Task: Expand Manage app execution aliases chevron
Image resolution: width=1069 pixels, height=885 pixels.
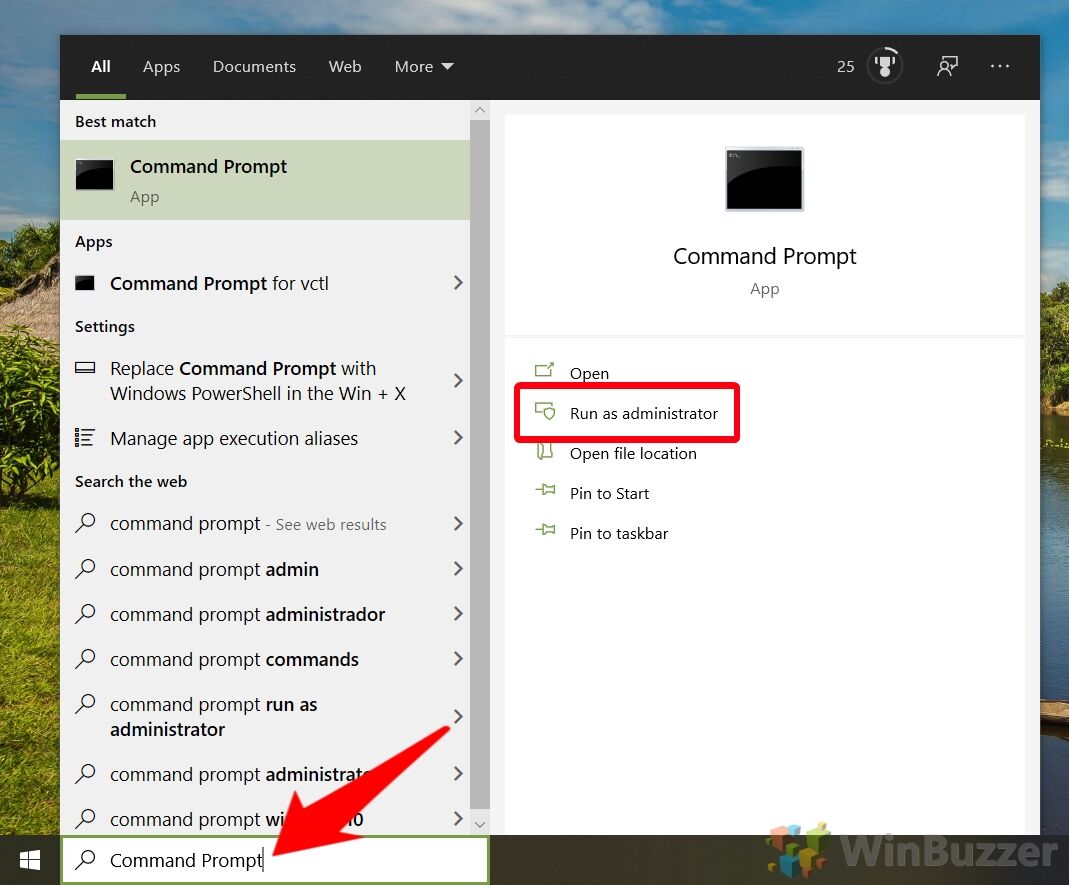Action: 458,438
